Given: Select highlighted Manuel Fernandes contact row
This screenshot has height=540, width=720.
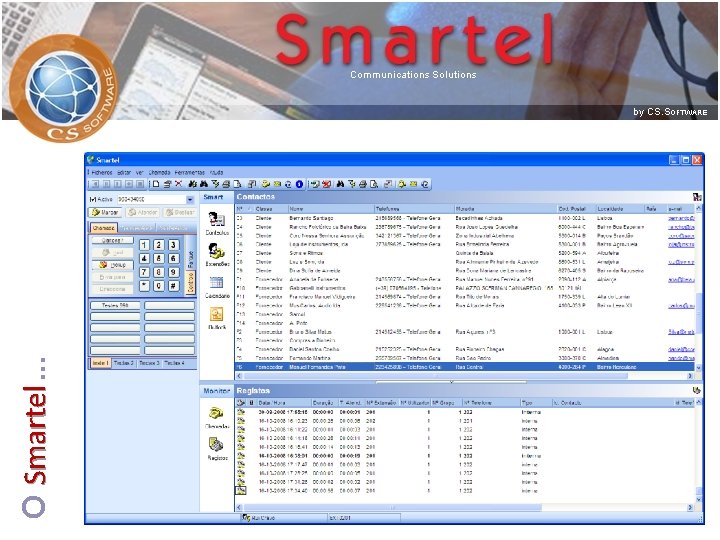Looking at the screenshot, I should (465, 367).
